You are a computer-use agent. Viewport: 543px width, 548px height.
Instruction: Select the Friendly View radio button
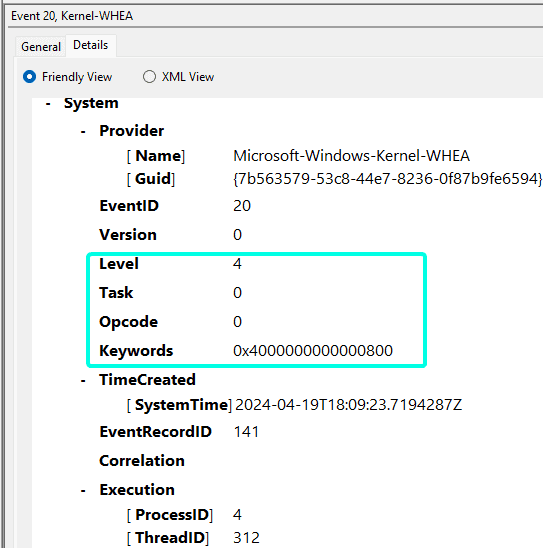pos(29,77)
